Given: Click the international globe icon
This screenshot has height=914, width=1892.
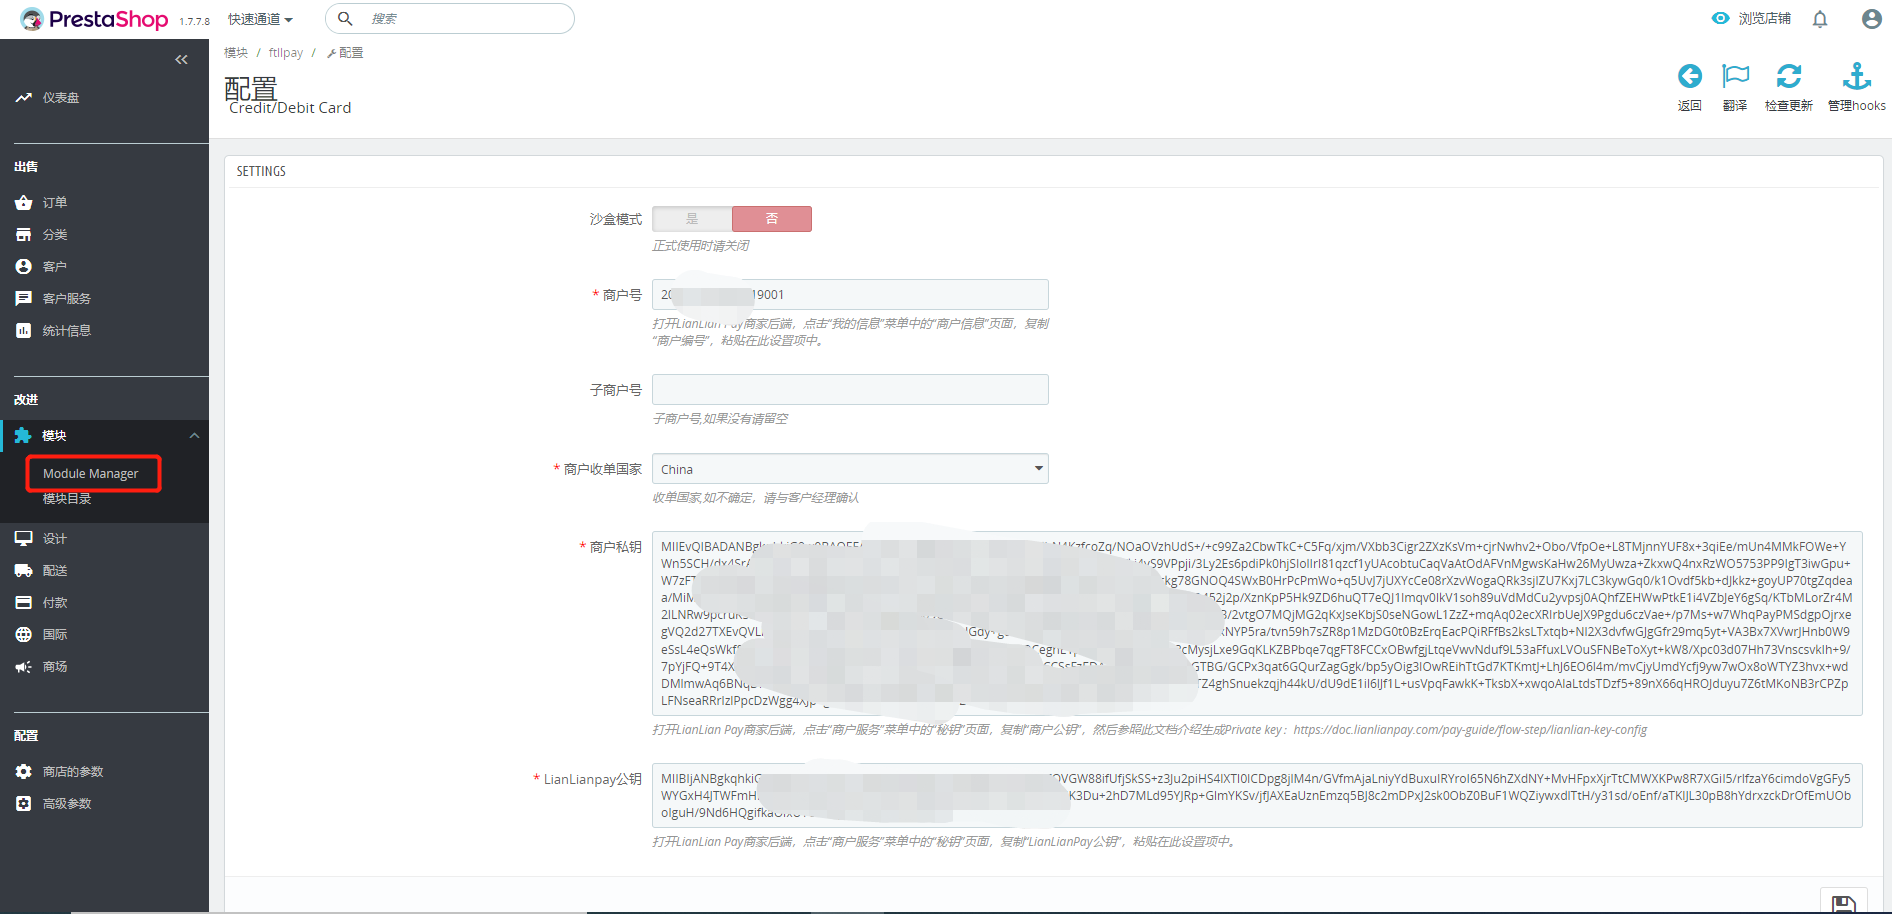Looking at the screenshot, I should click(x=24, y=635).
